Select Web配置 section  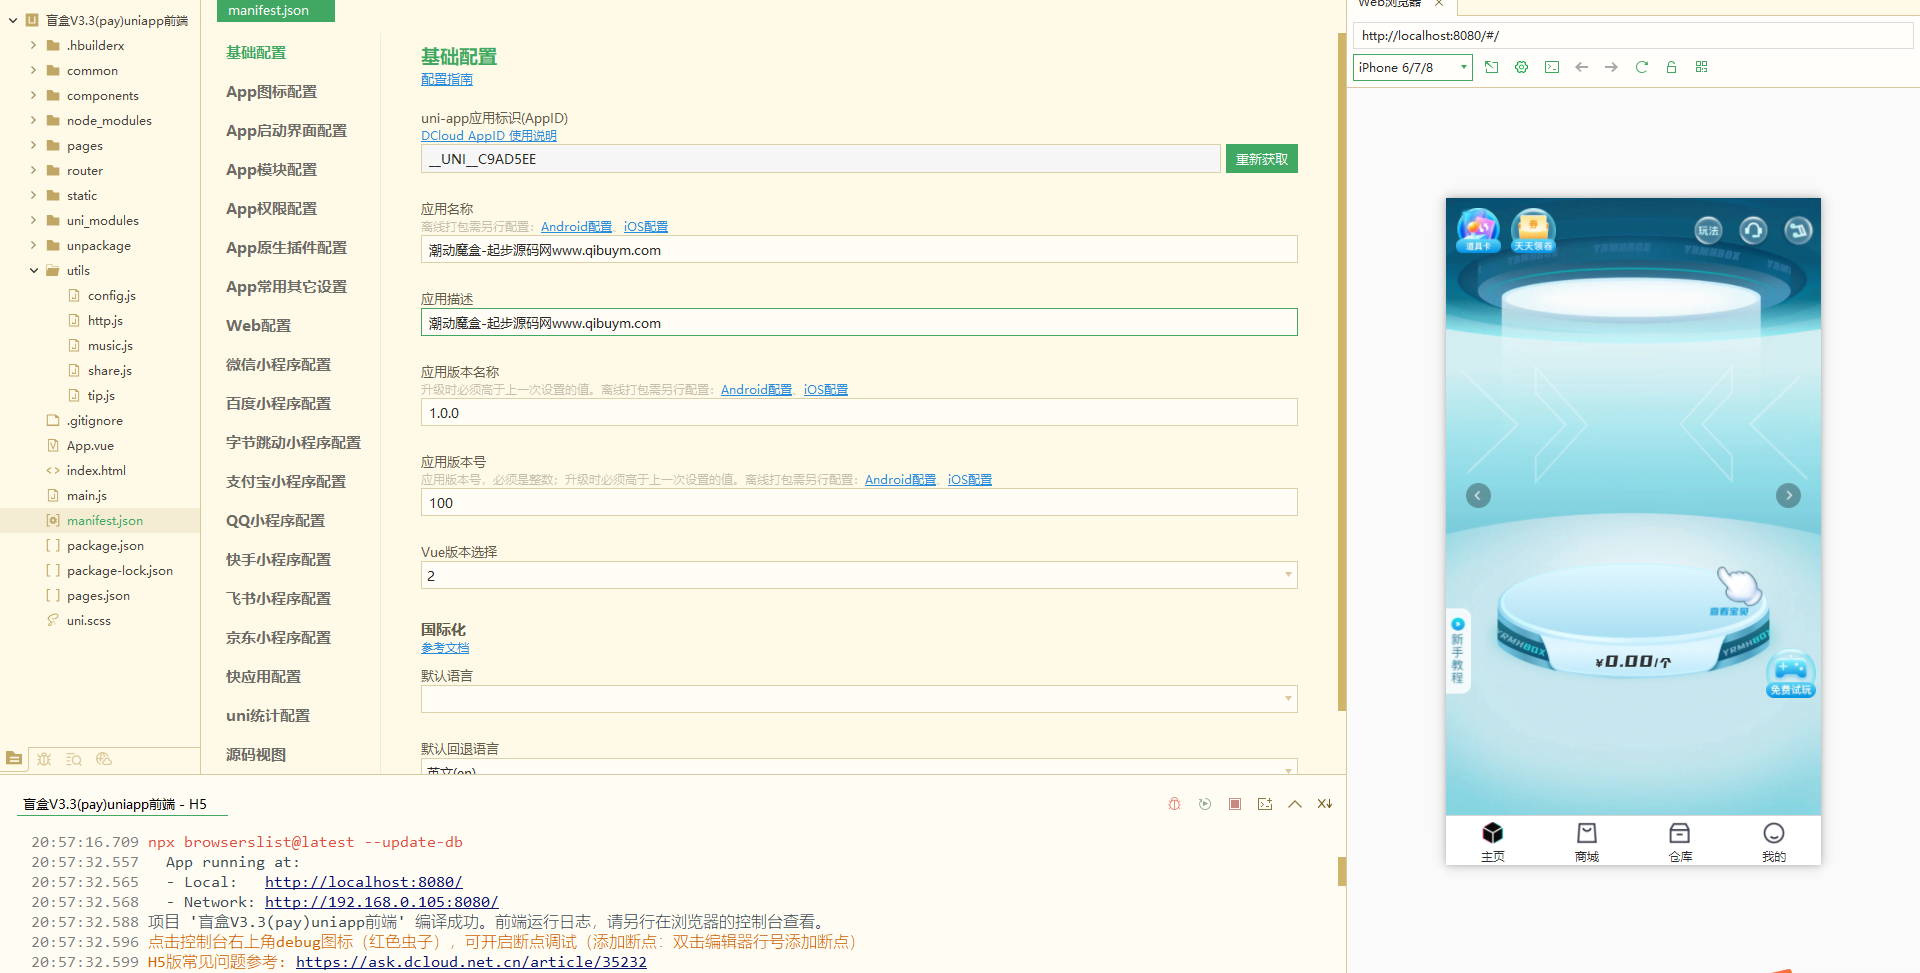(258, 326)
